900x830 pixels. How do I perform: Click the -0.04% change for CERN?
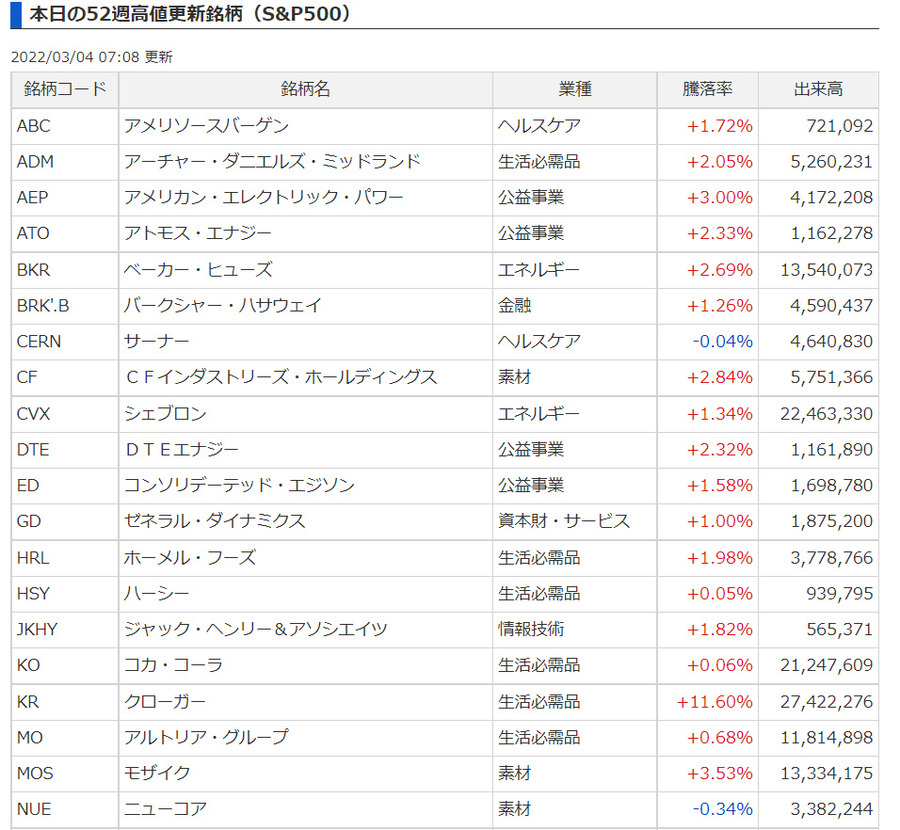point(723,342)
